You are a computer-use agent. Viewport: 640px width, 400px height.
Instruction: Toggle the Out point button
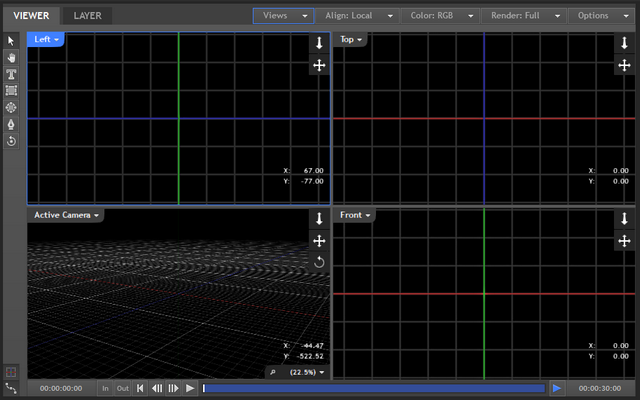(x=123, y=388)
